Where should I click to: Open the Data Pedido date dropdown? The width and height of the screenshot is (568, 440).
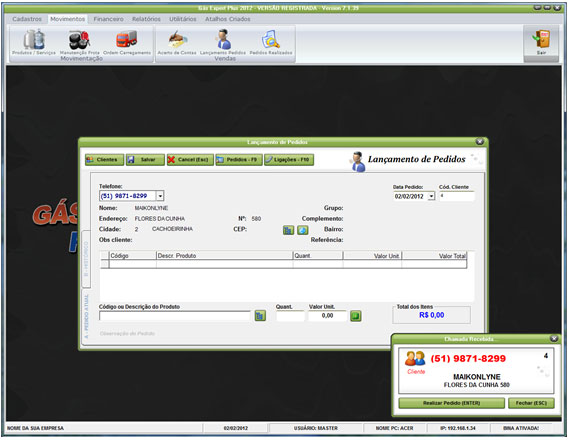click(x=431, y=196)
